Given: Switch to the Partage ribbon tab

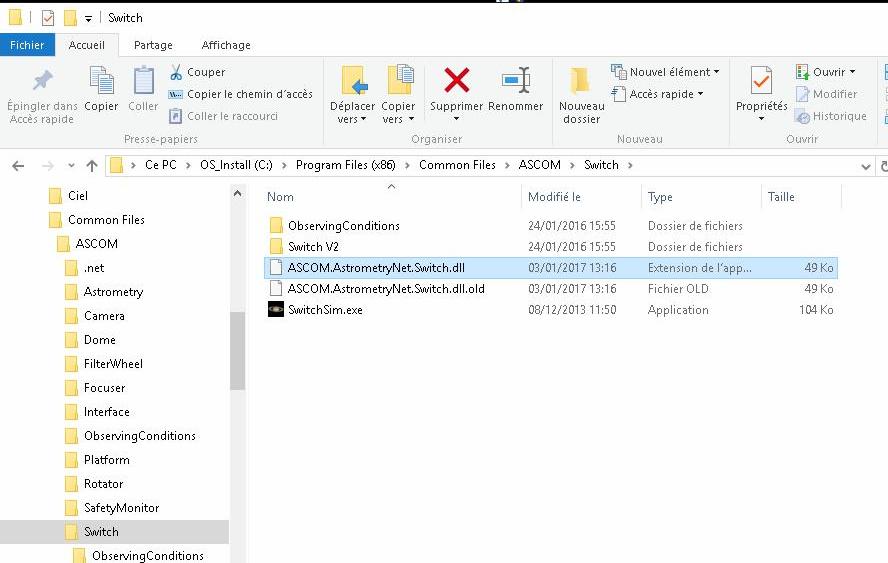Looking at the screenshot, I should click(x=153, y=45).
